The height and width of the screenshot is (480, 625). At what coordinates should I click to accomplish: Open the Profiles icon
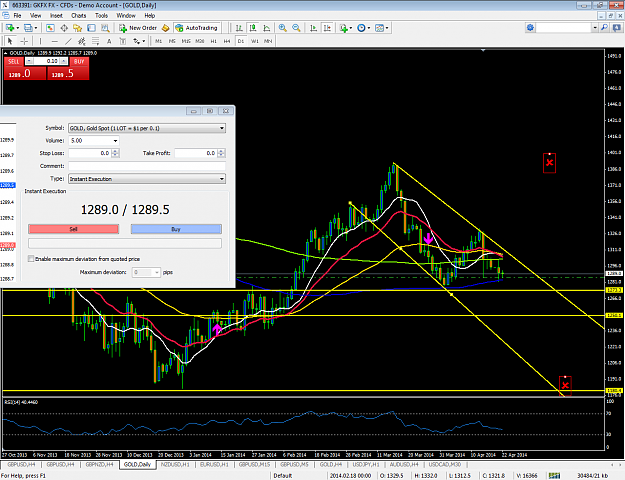(x=28, y=28)
